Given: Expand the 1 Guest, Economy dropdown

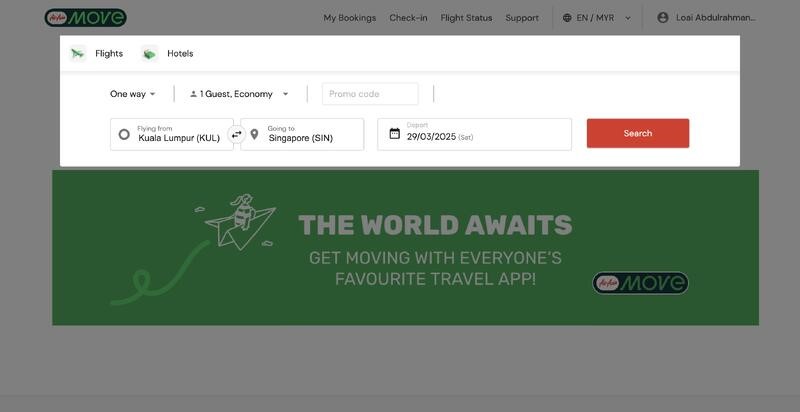Looking at the screenshot, I should (x=239, y=94).
